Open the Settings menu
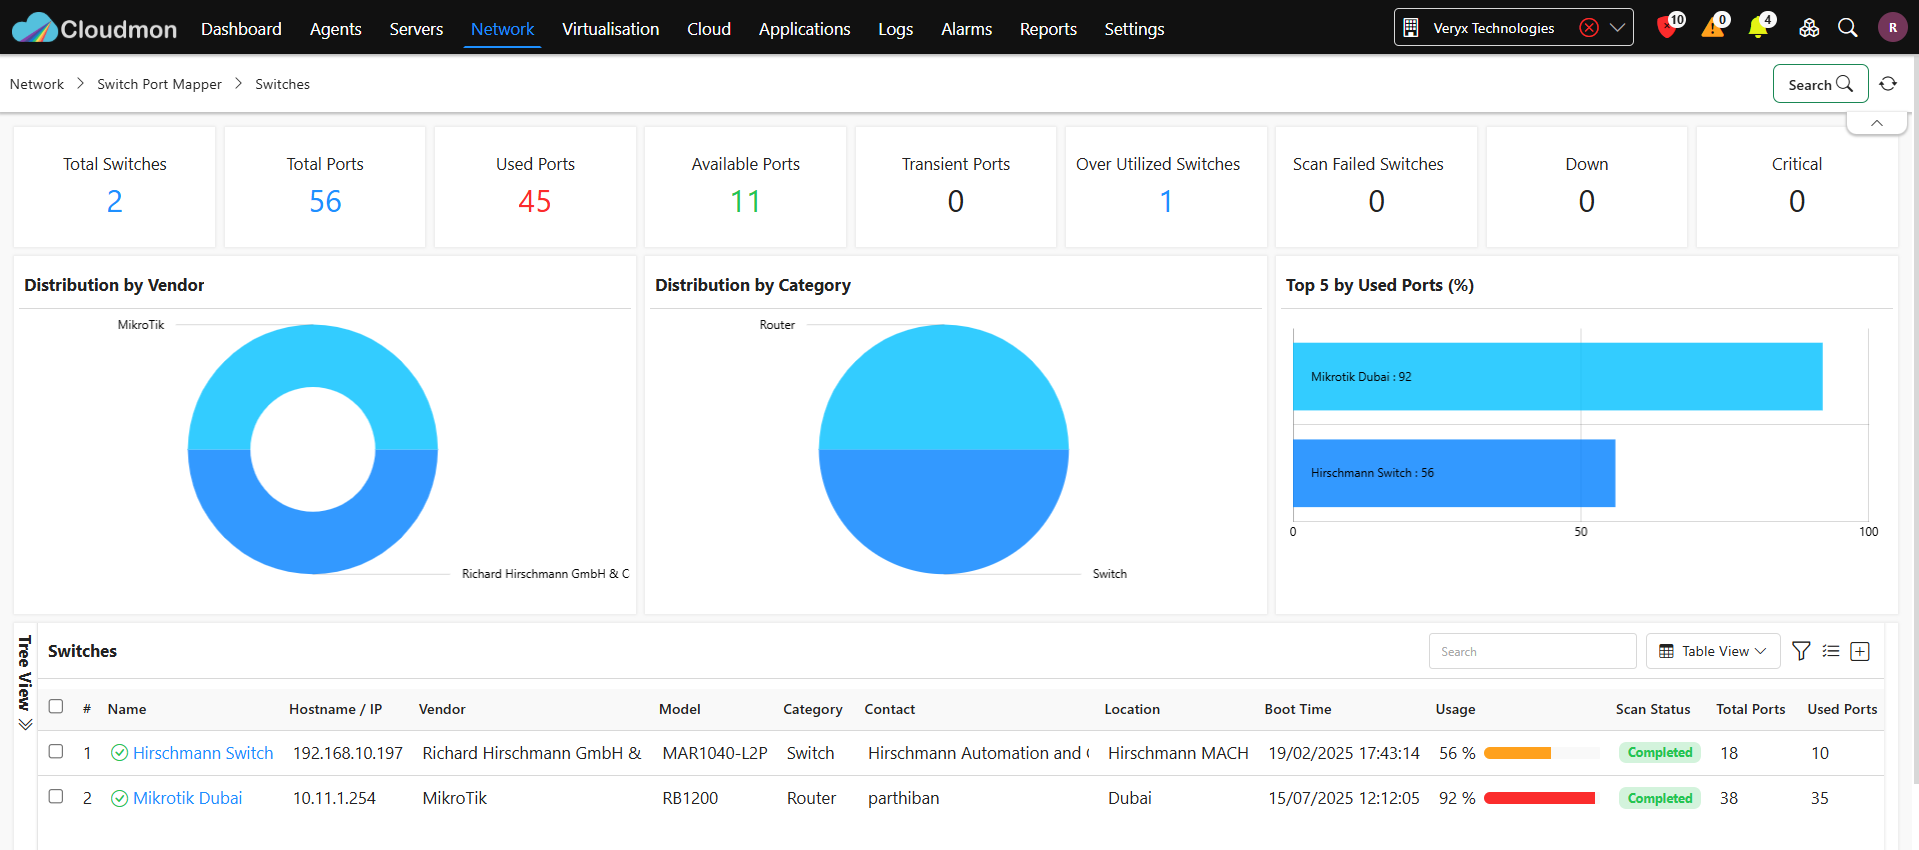Viewport: 1919px width, 850px height. (1134, 29)
